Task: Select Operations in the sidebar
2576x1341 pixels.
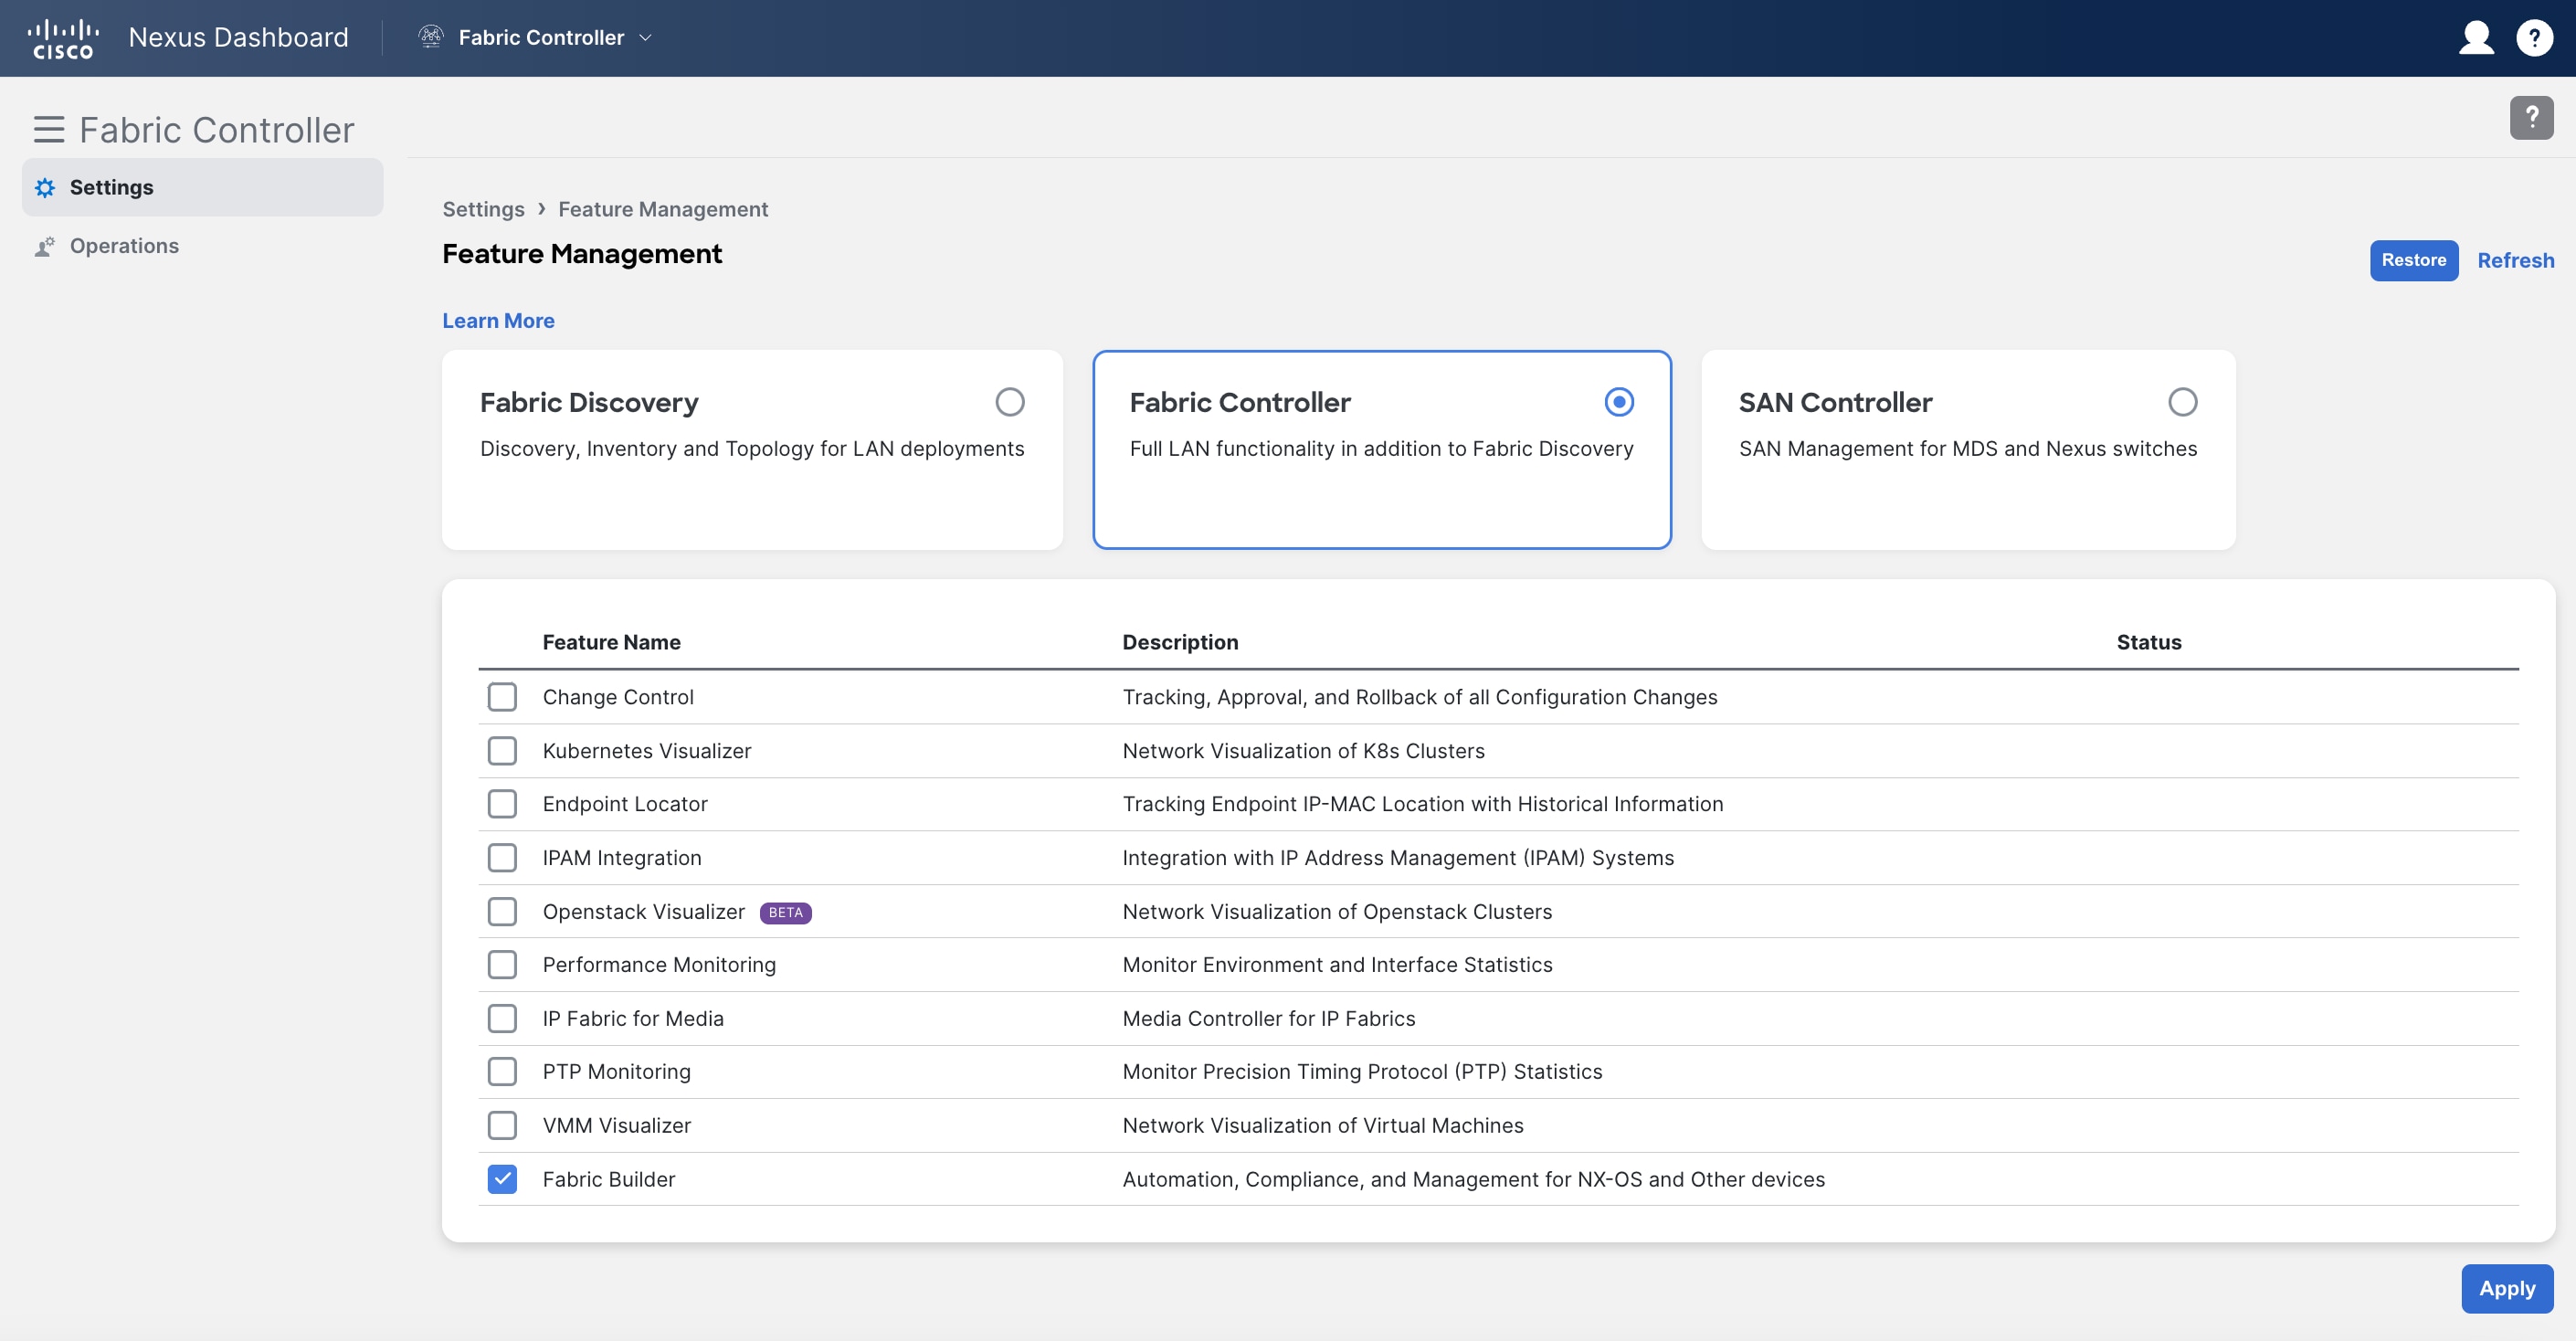Action: coord(203,246)
